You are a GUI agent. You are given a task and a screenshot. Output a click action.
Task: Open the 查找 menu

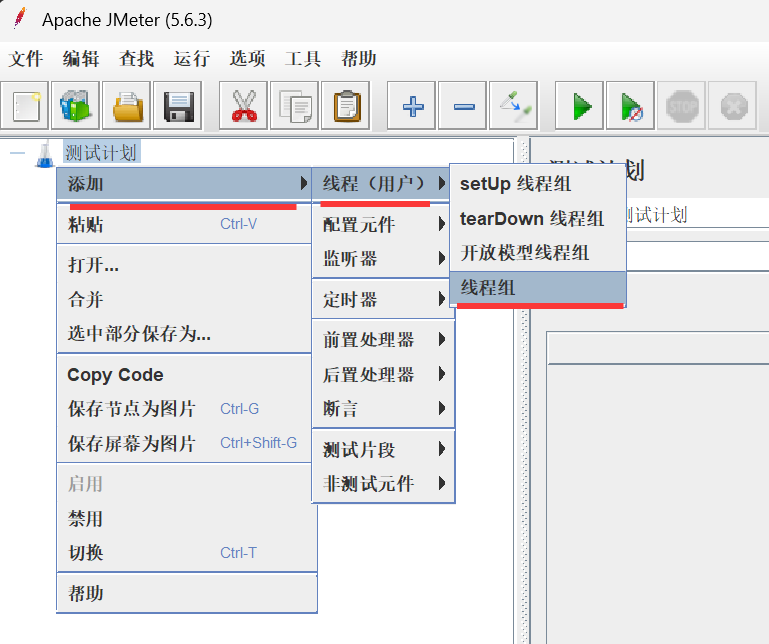point(136,59)
